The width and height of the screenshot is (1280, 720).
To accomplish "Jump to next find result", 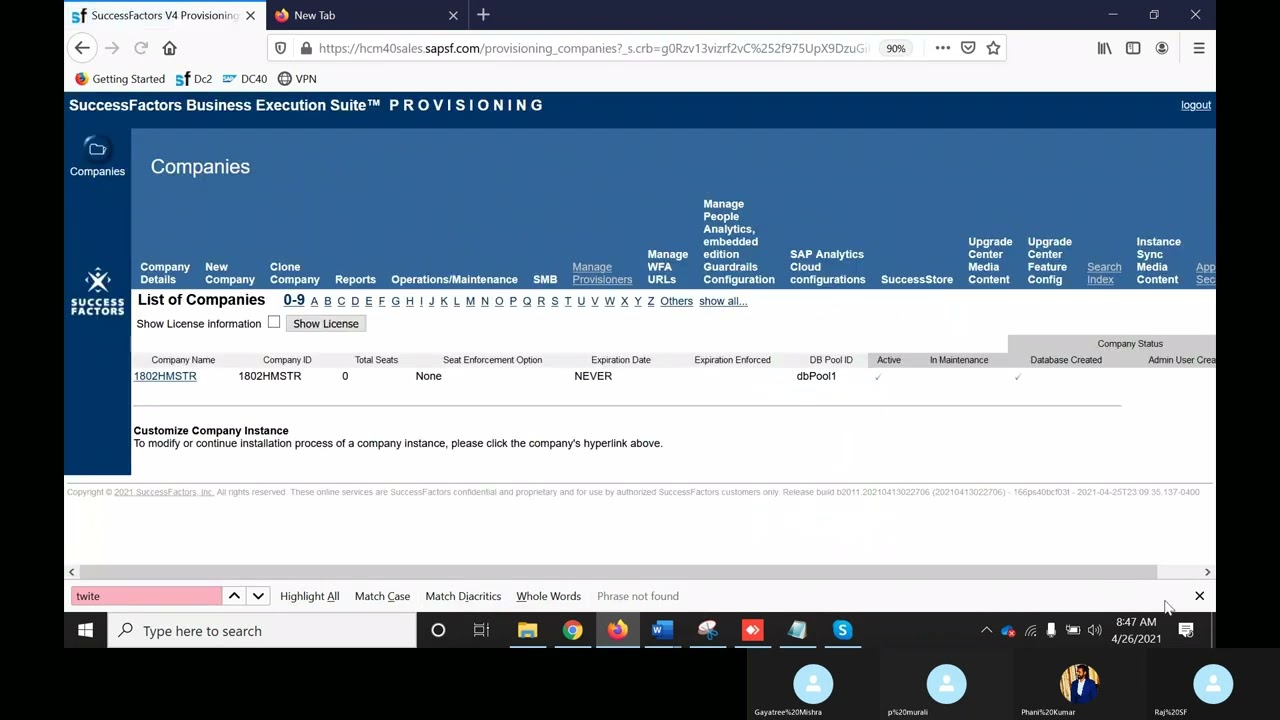I will pos(258,596).
